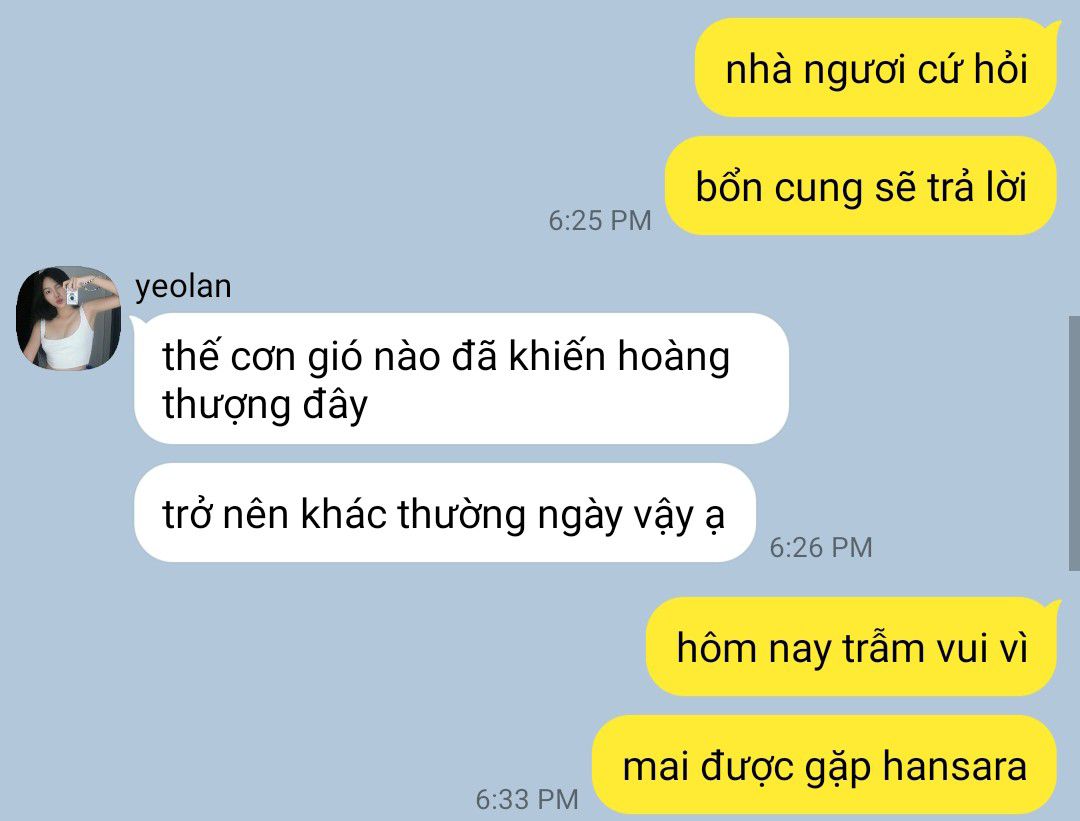Click the 6:33 PM timestamp
Screen dimensions: 1080x821
coord(527,799)
